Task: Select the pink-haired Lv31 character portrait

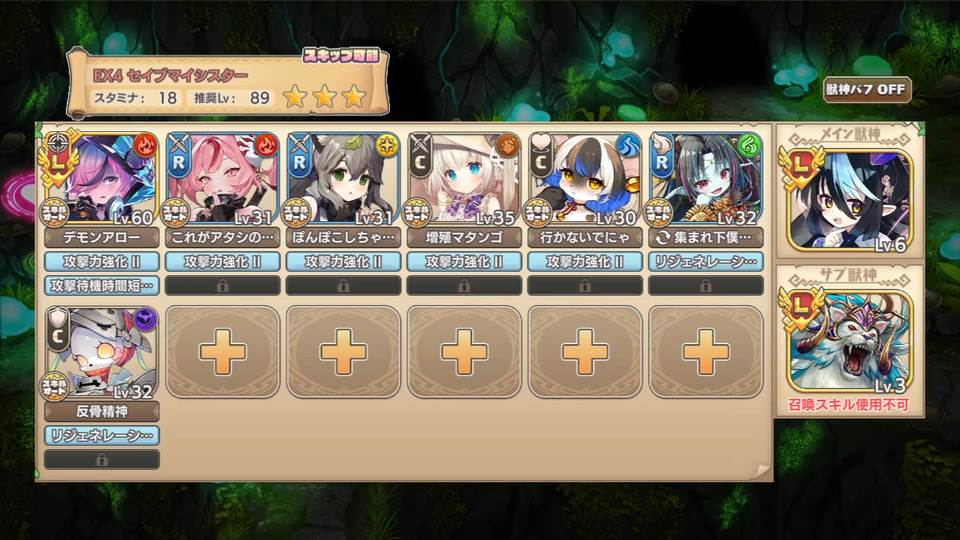Action: [223, 178]
